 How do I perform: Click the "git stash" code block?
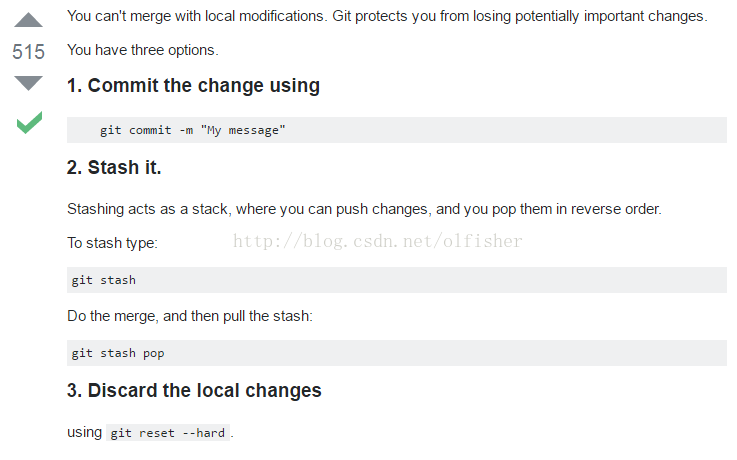pos(396,280)
